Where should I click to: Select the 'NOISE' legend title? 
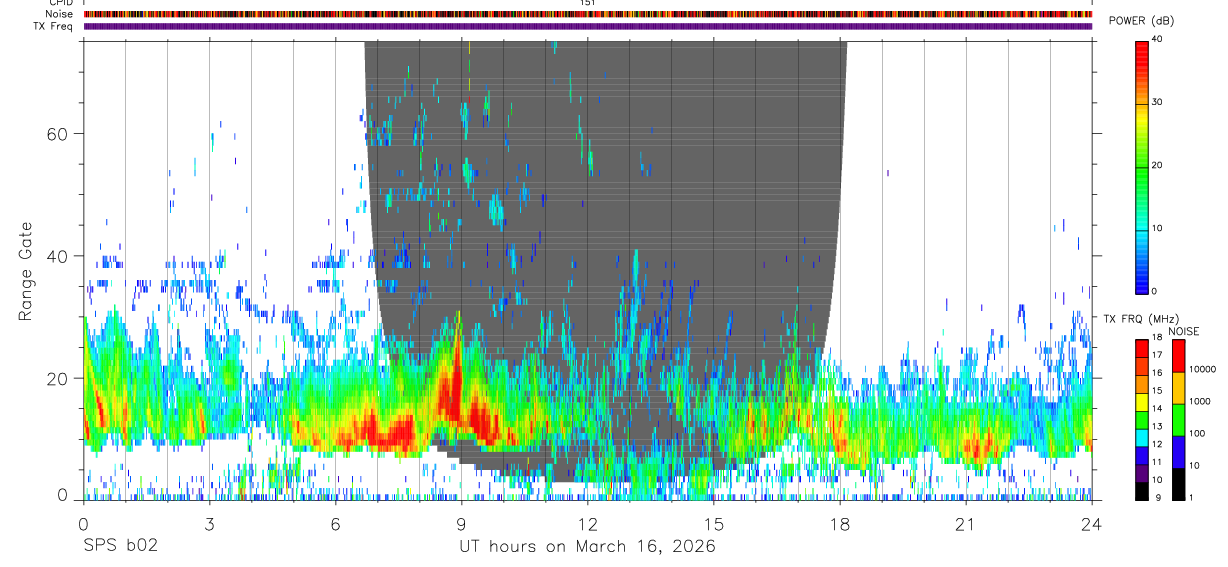tap(1183, 331)
